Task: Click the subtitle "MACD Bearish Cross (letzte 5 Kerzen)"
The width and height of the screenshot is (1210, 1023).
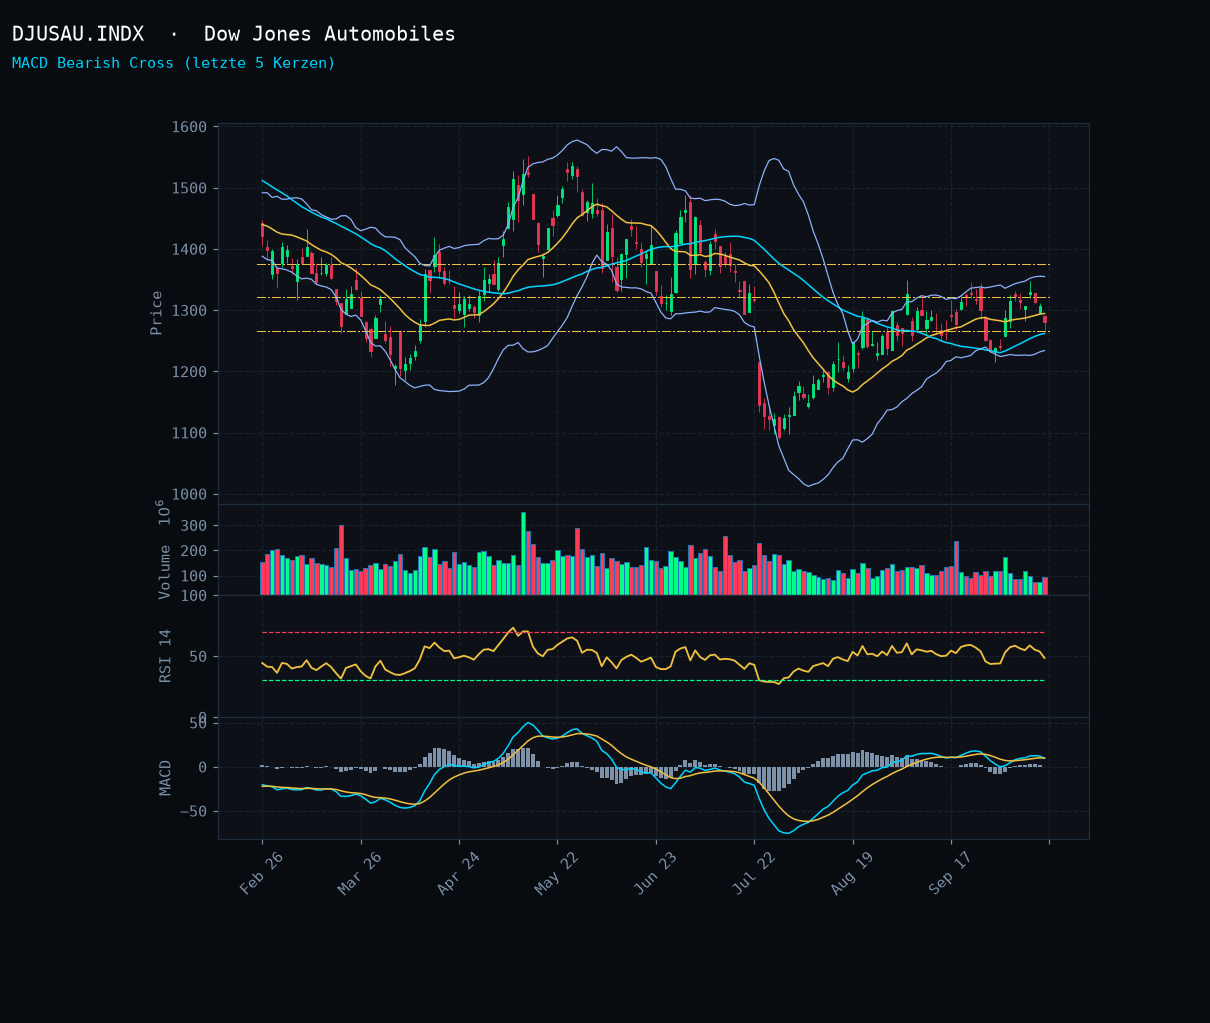Action: click(x=174, y=63)
